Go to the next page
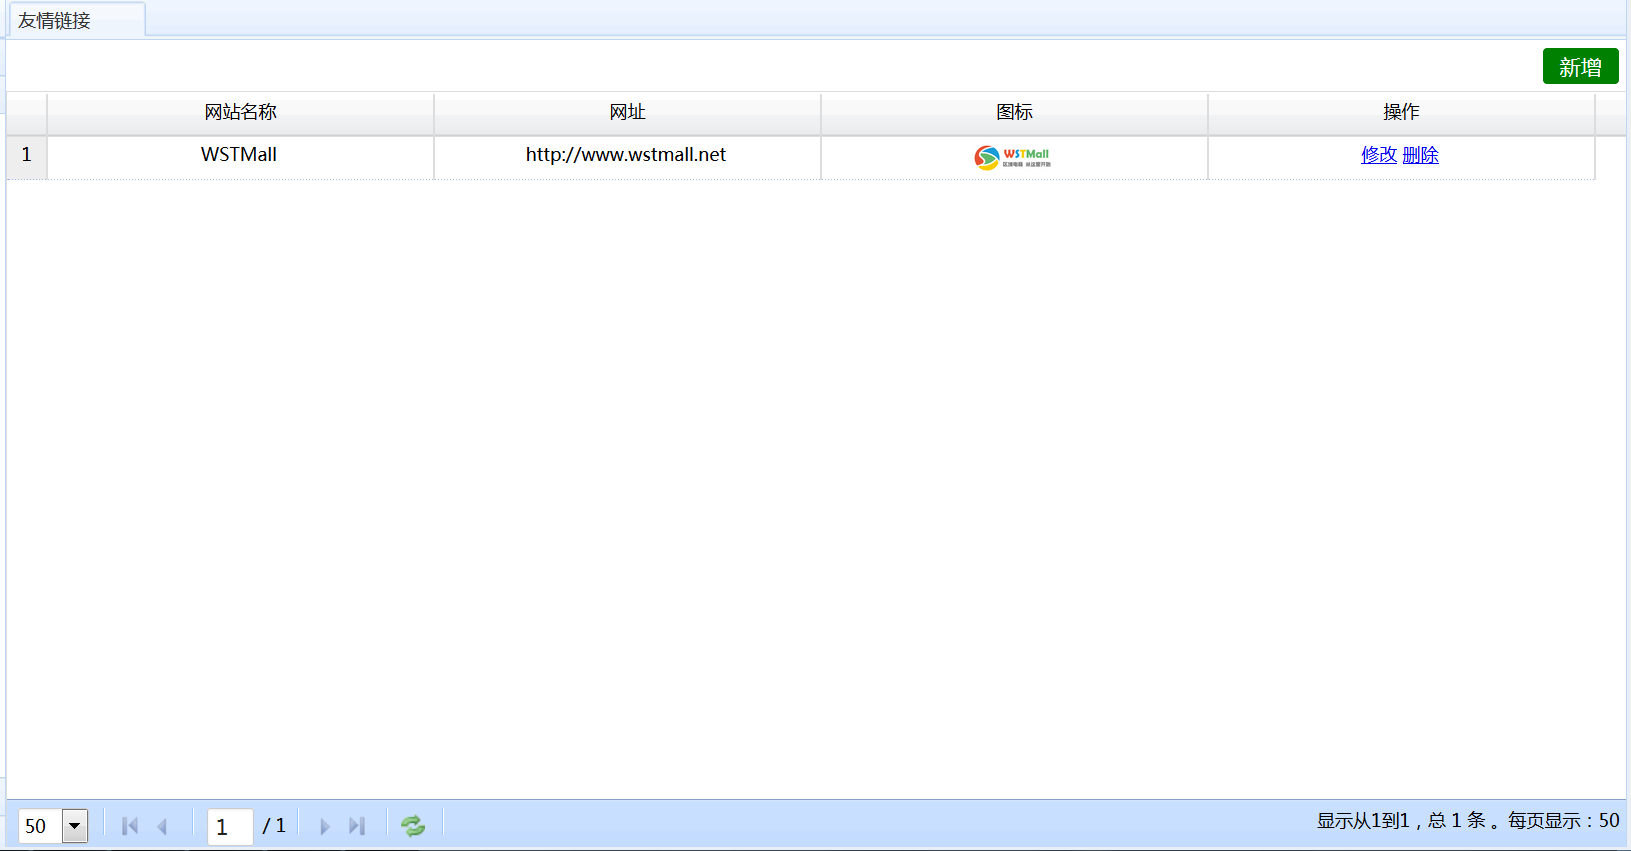The height and width of the screenshot is (851, 1631). point(324,826)
